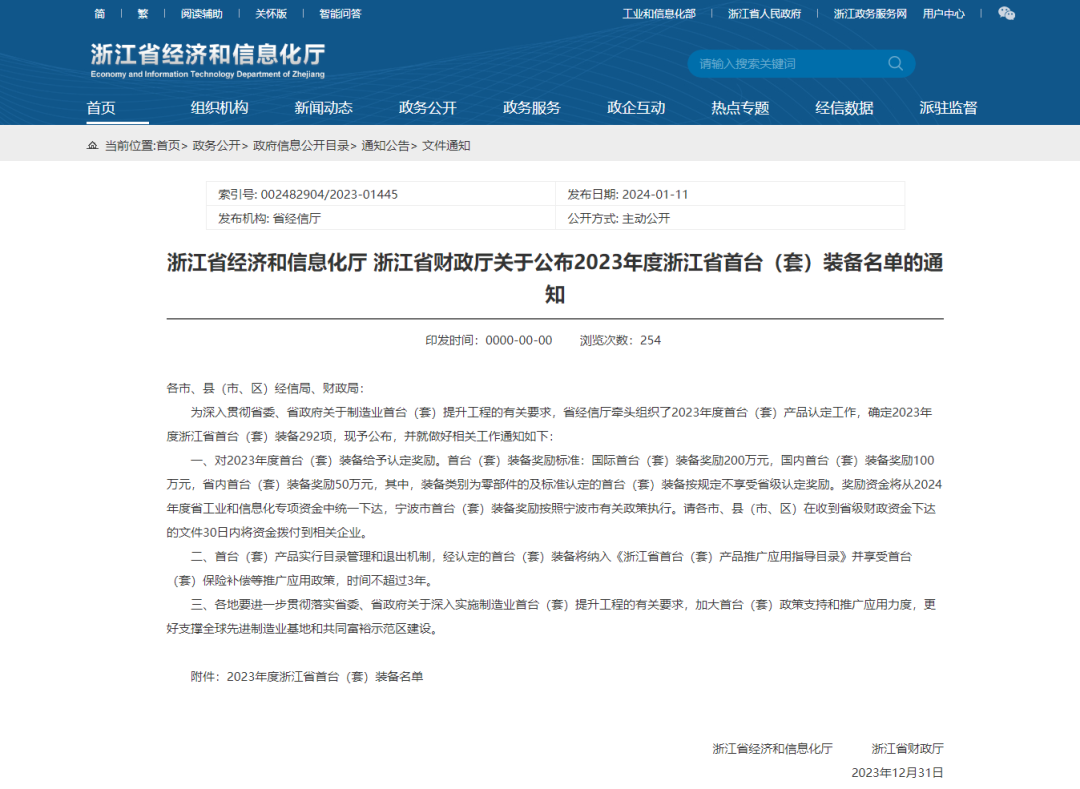Click publish date 2024-01-11

click(x=655, y=194)
